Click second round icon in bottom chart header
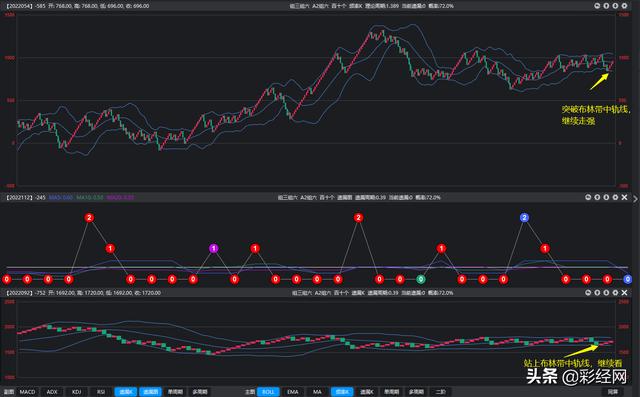Screen dimensions: 640x397 597,293
